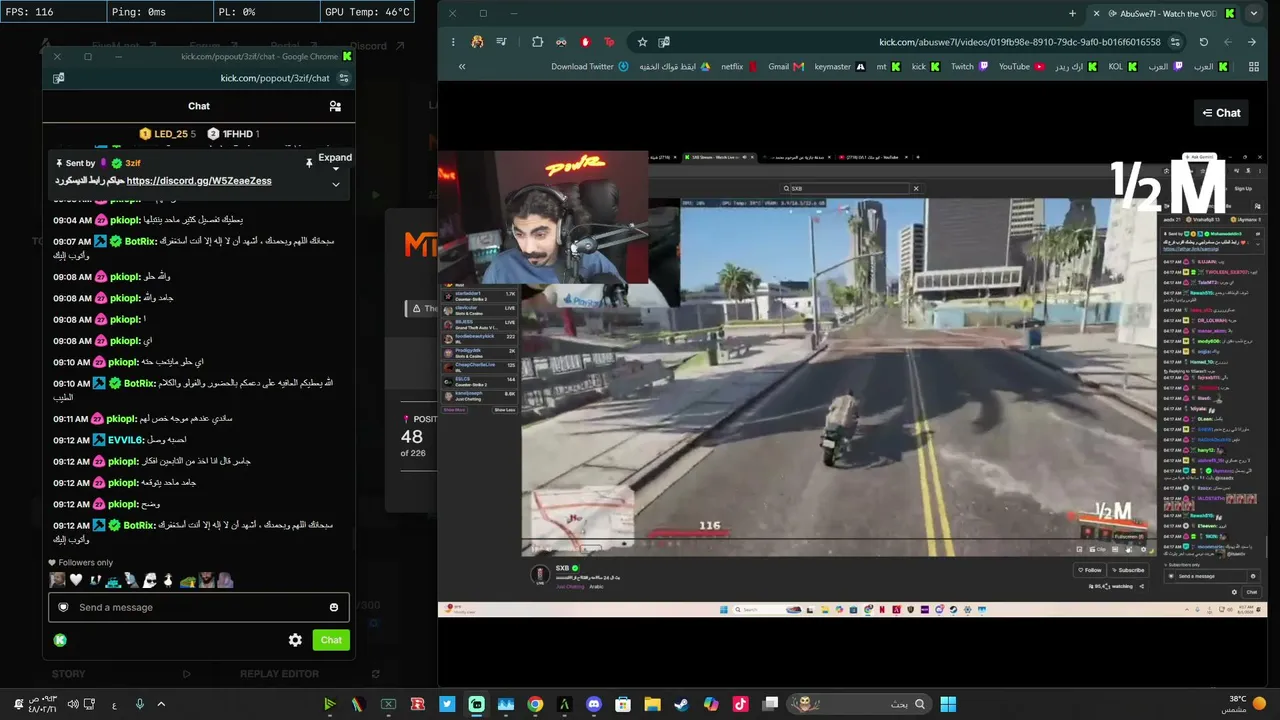Click the green Chat send button
The width and height of the screenshot is (1280, 720).
tap(331, 640)
